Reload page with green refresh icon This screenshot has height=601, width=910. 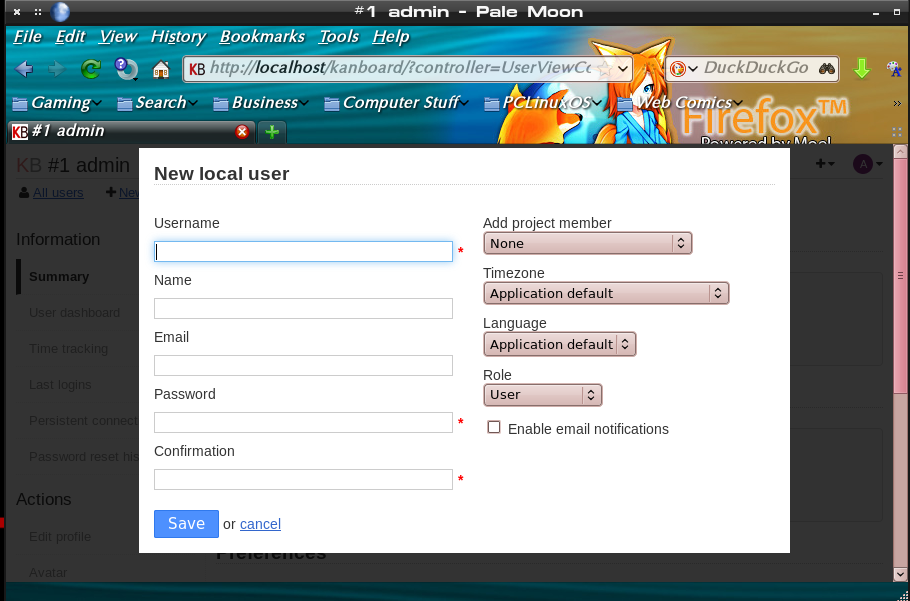coord(91,70)
